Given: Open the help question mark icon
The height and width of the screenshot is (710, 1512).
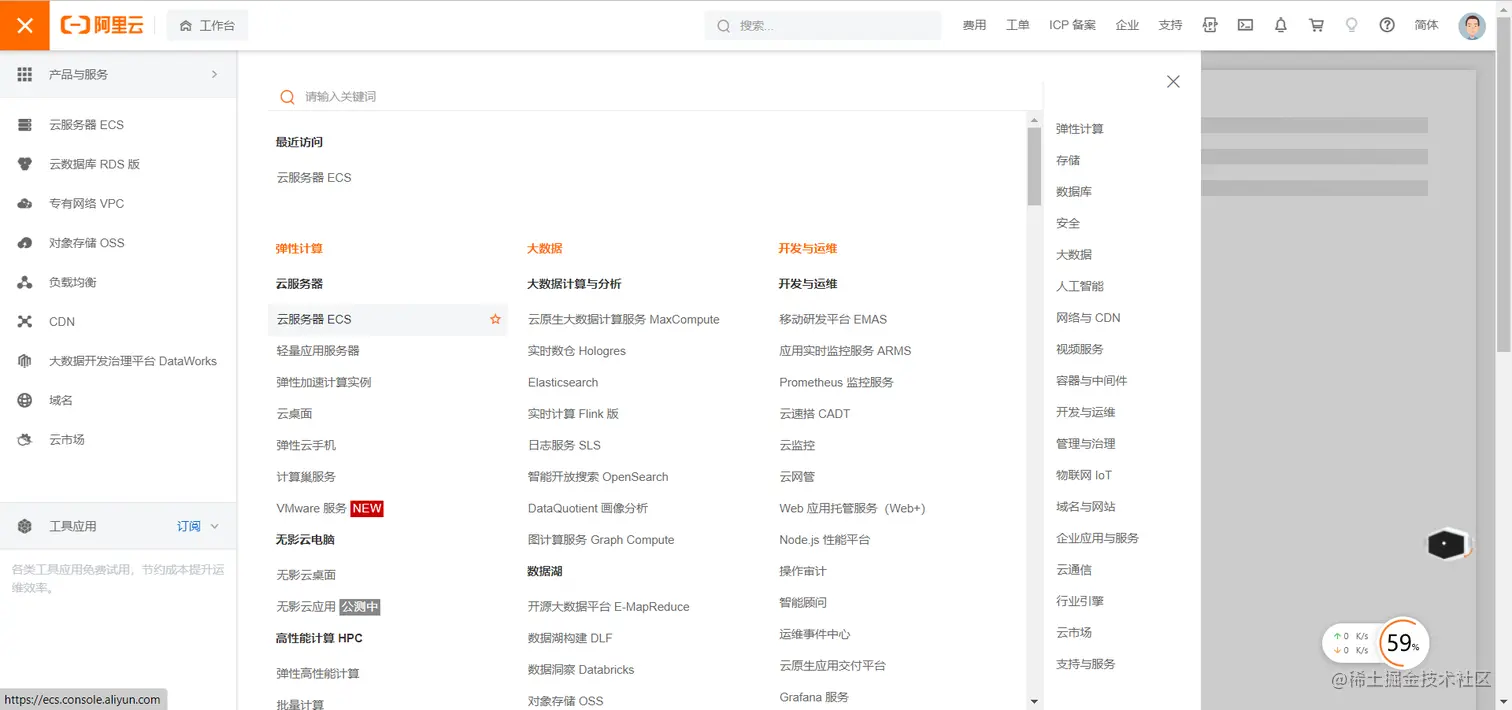Looking at the screenshot, I should pyautogui.click(x=1387, y=25).
